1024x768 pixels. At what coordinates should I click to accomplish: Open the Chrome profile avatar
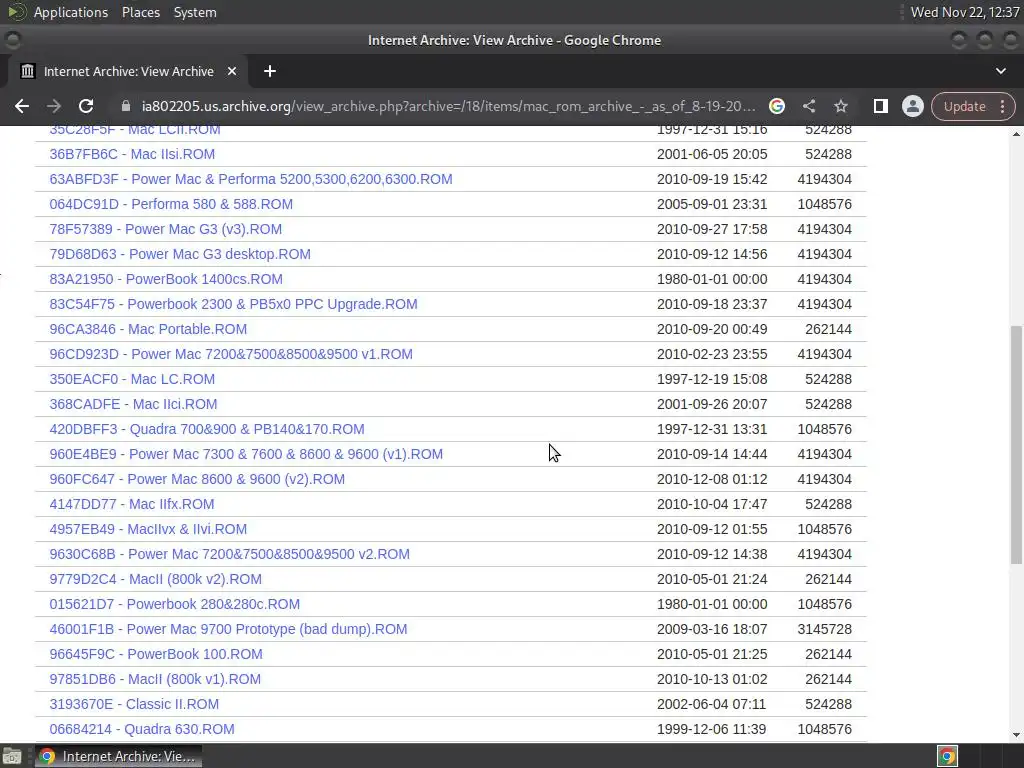(x=912, y=106)
